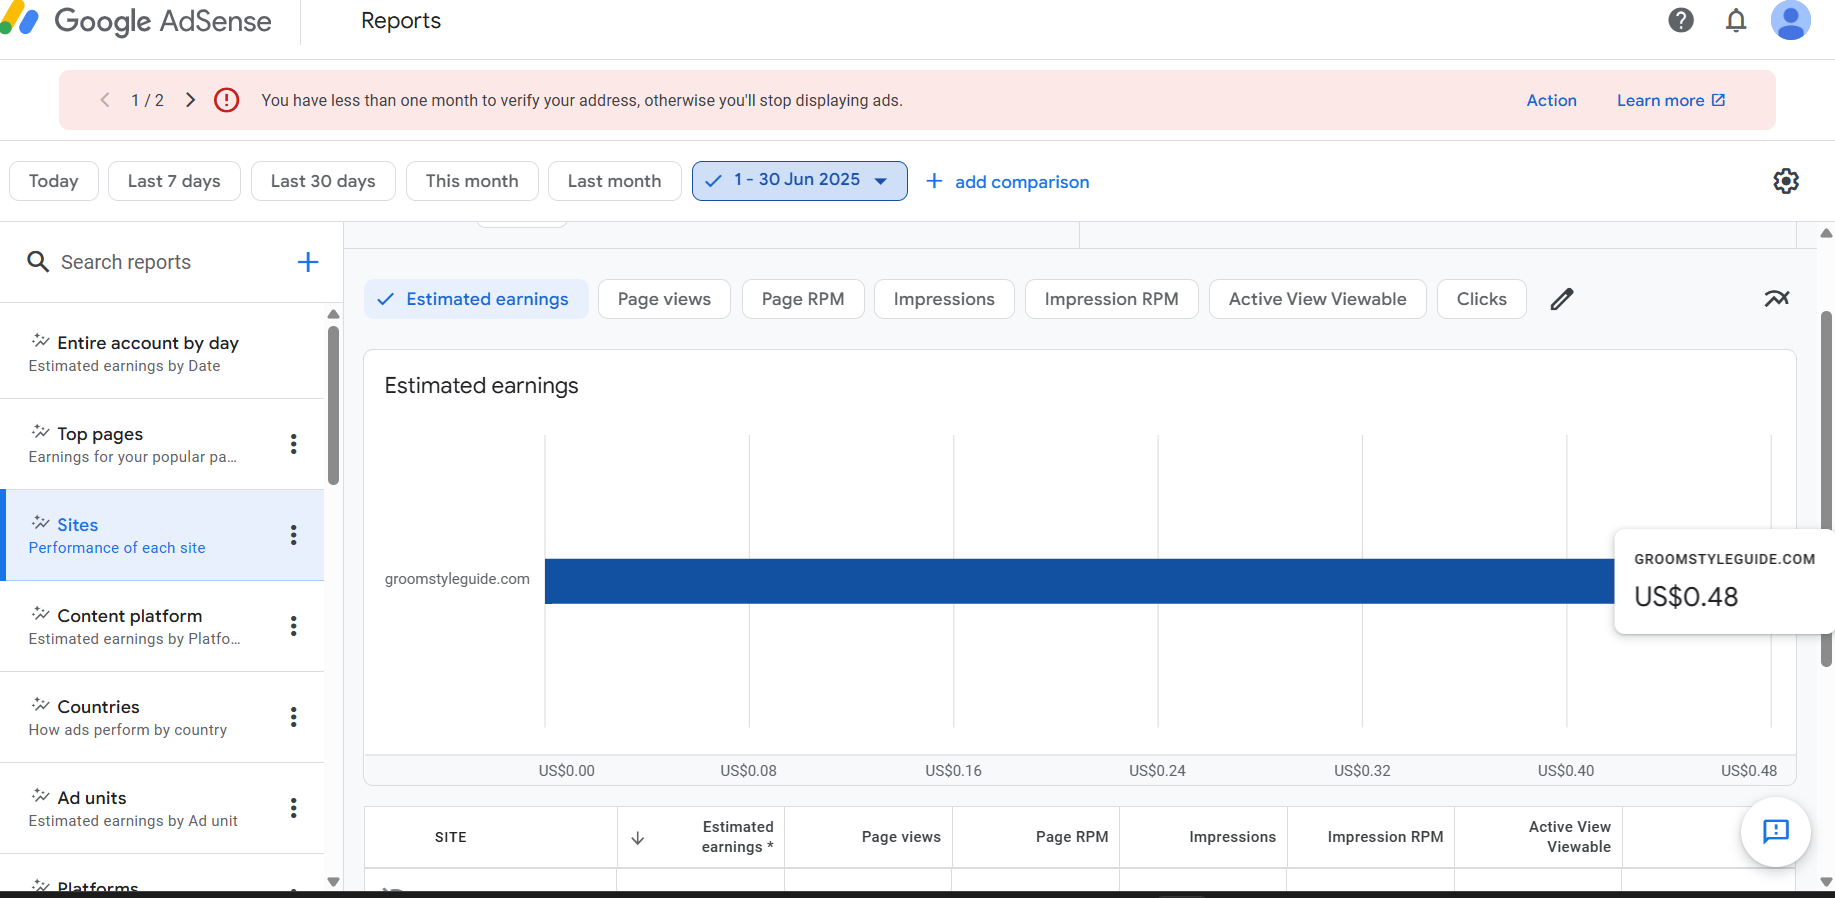Edit metrics with the pencil icon

click(1562, 299)
